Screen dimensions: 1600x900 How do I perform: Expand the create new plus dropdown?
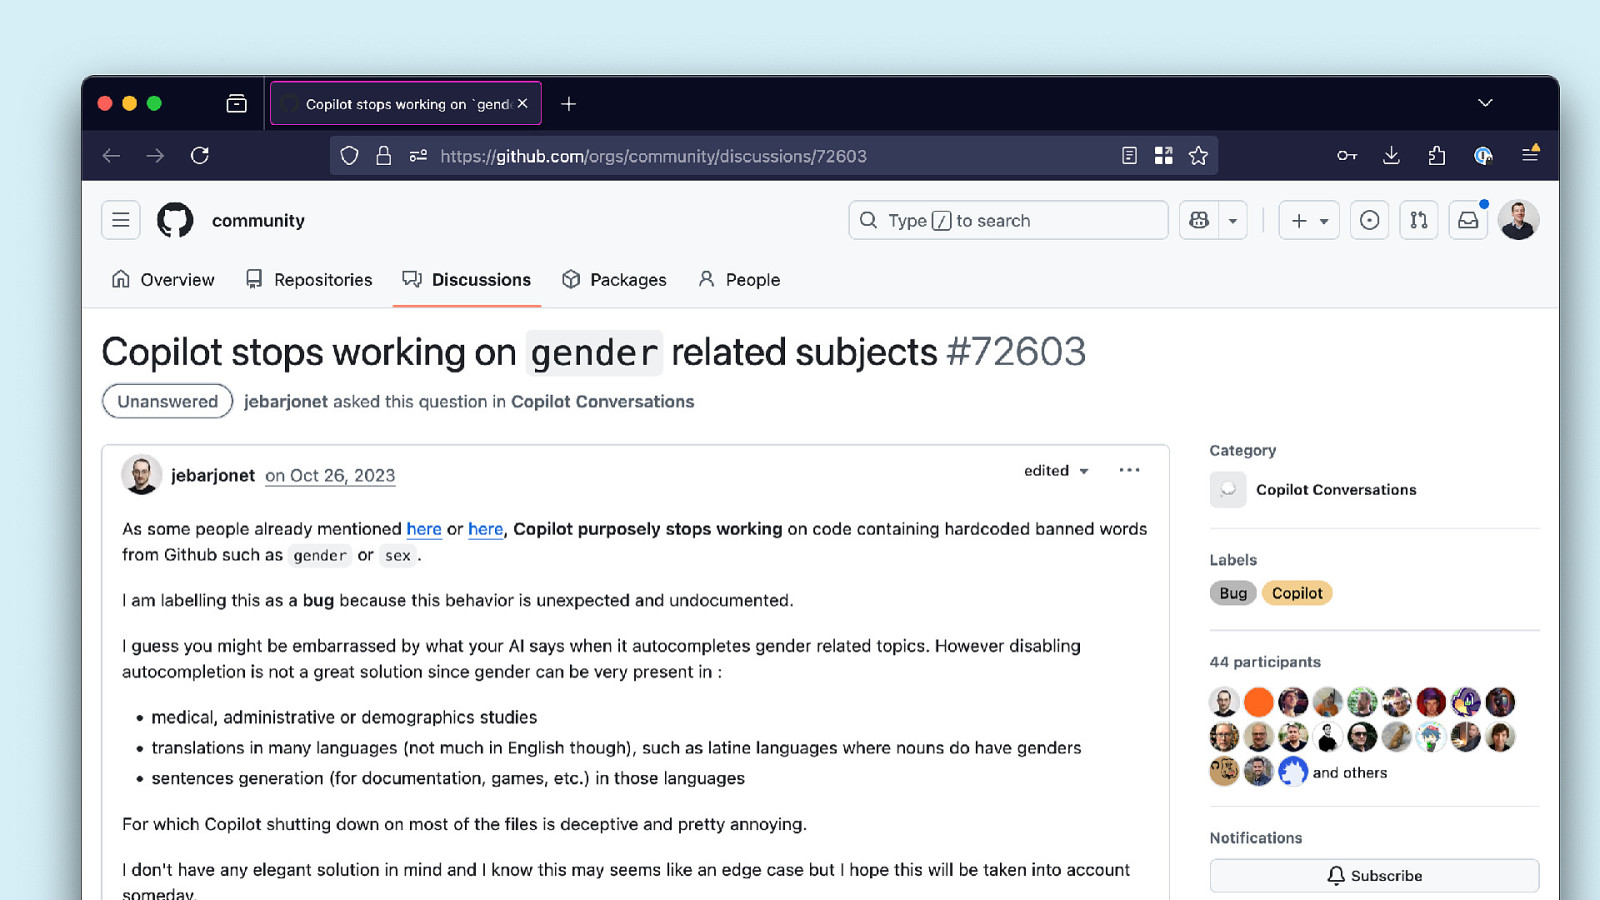click(1309, 221)
